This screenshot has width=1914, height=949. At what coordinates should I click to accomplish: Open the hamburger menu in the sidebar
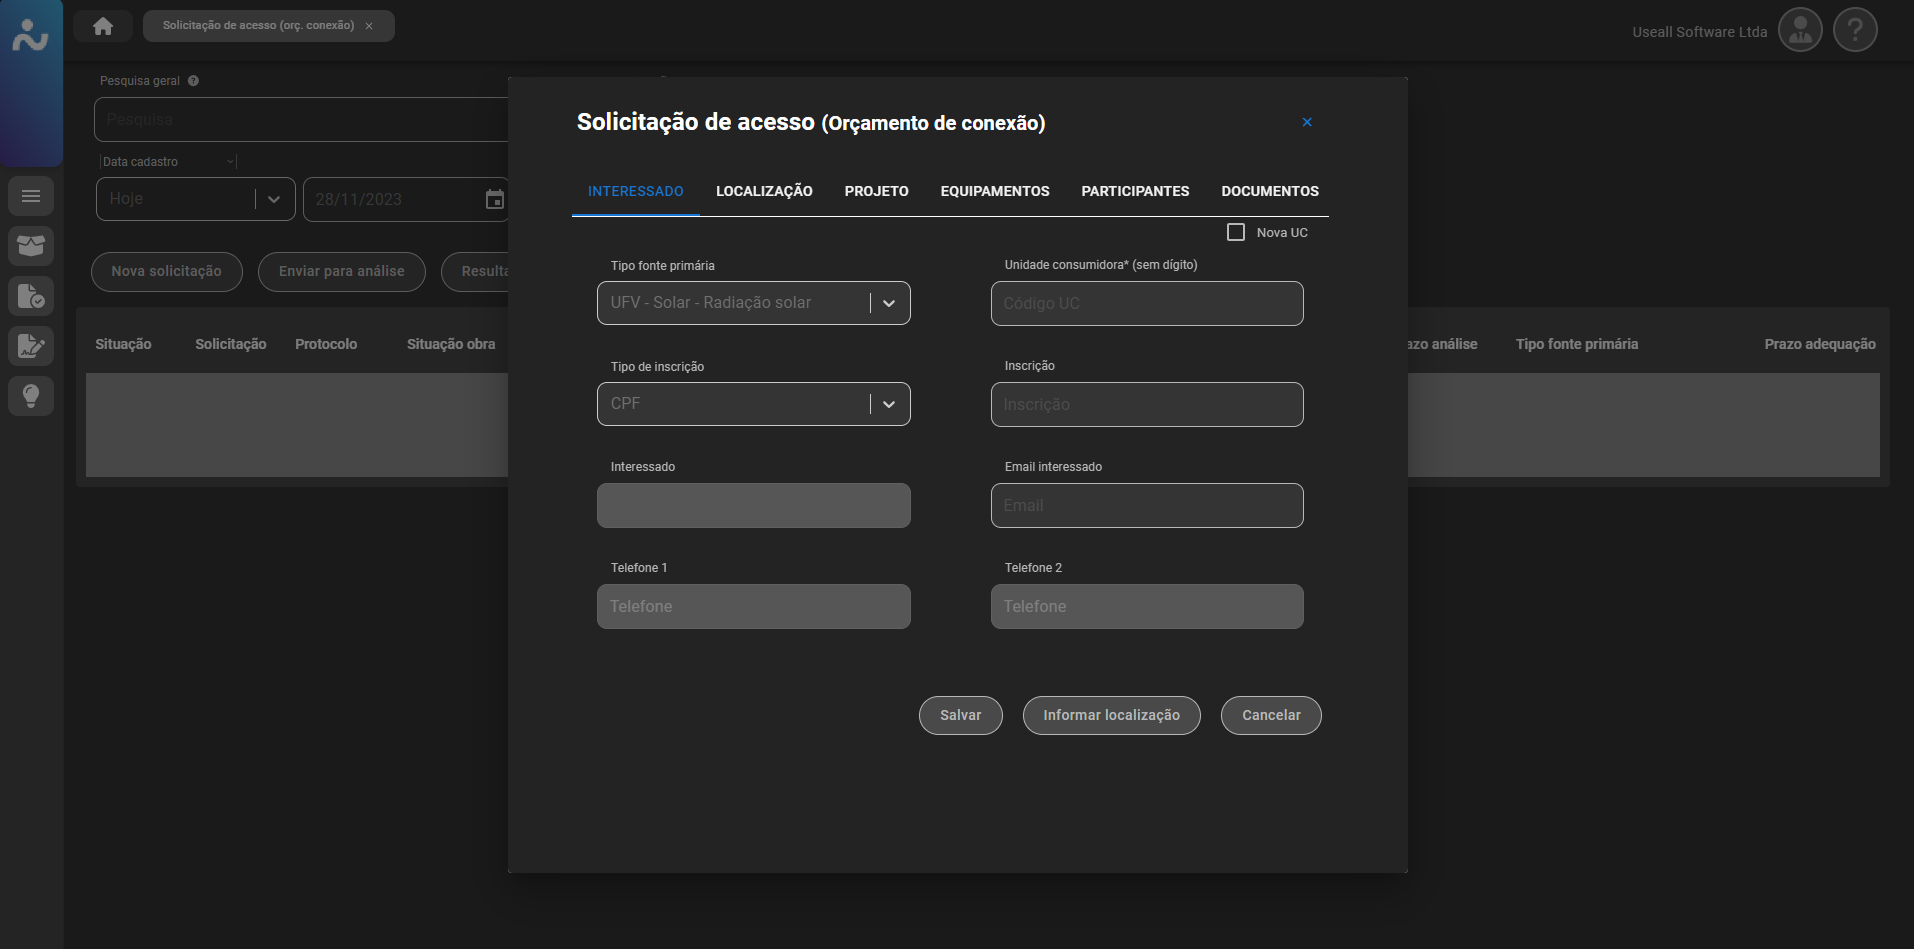[31, 196]
